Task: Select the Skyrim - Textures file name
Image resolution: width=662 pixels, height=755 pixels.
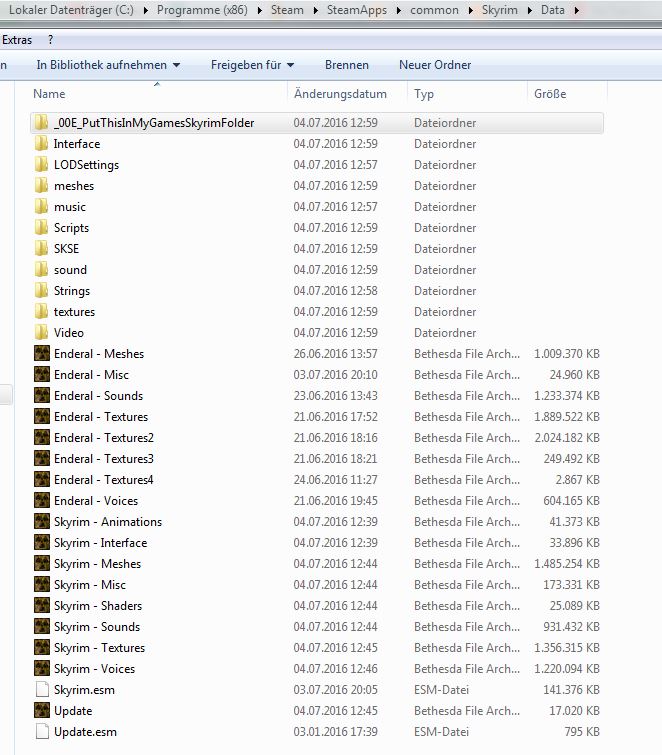Action: (99, 648)
